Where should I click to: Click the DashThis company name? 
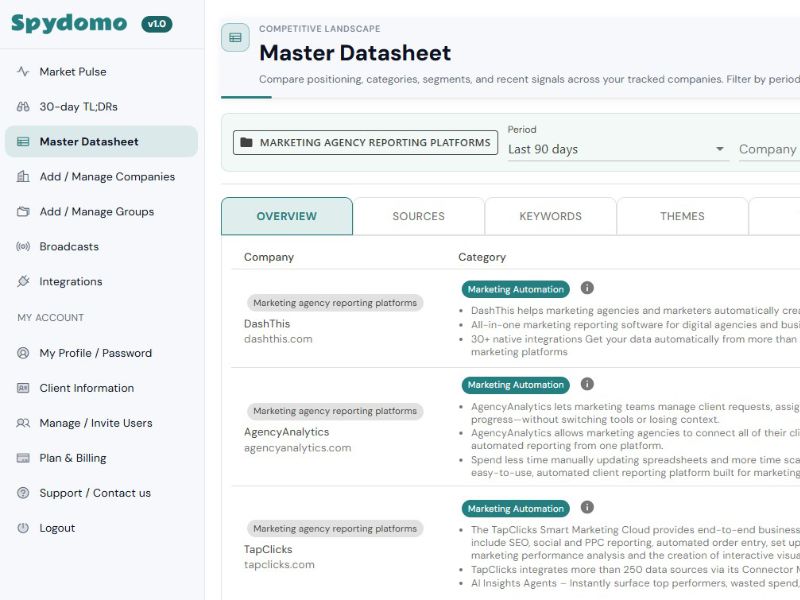(x=267, y=323)
